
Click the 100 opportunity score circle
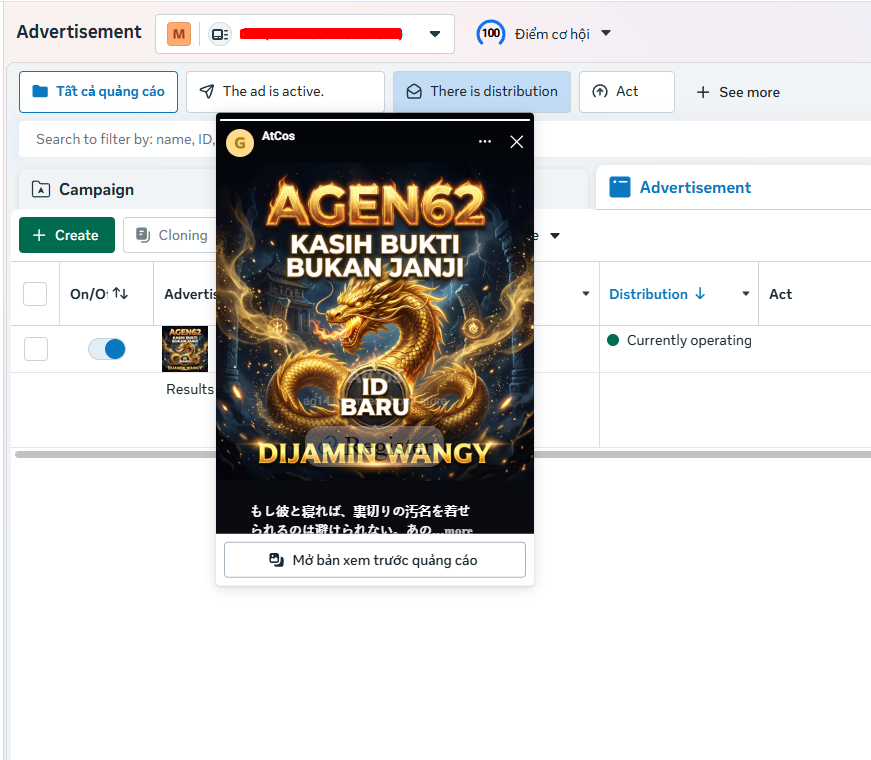(x=490, y=33)
